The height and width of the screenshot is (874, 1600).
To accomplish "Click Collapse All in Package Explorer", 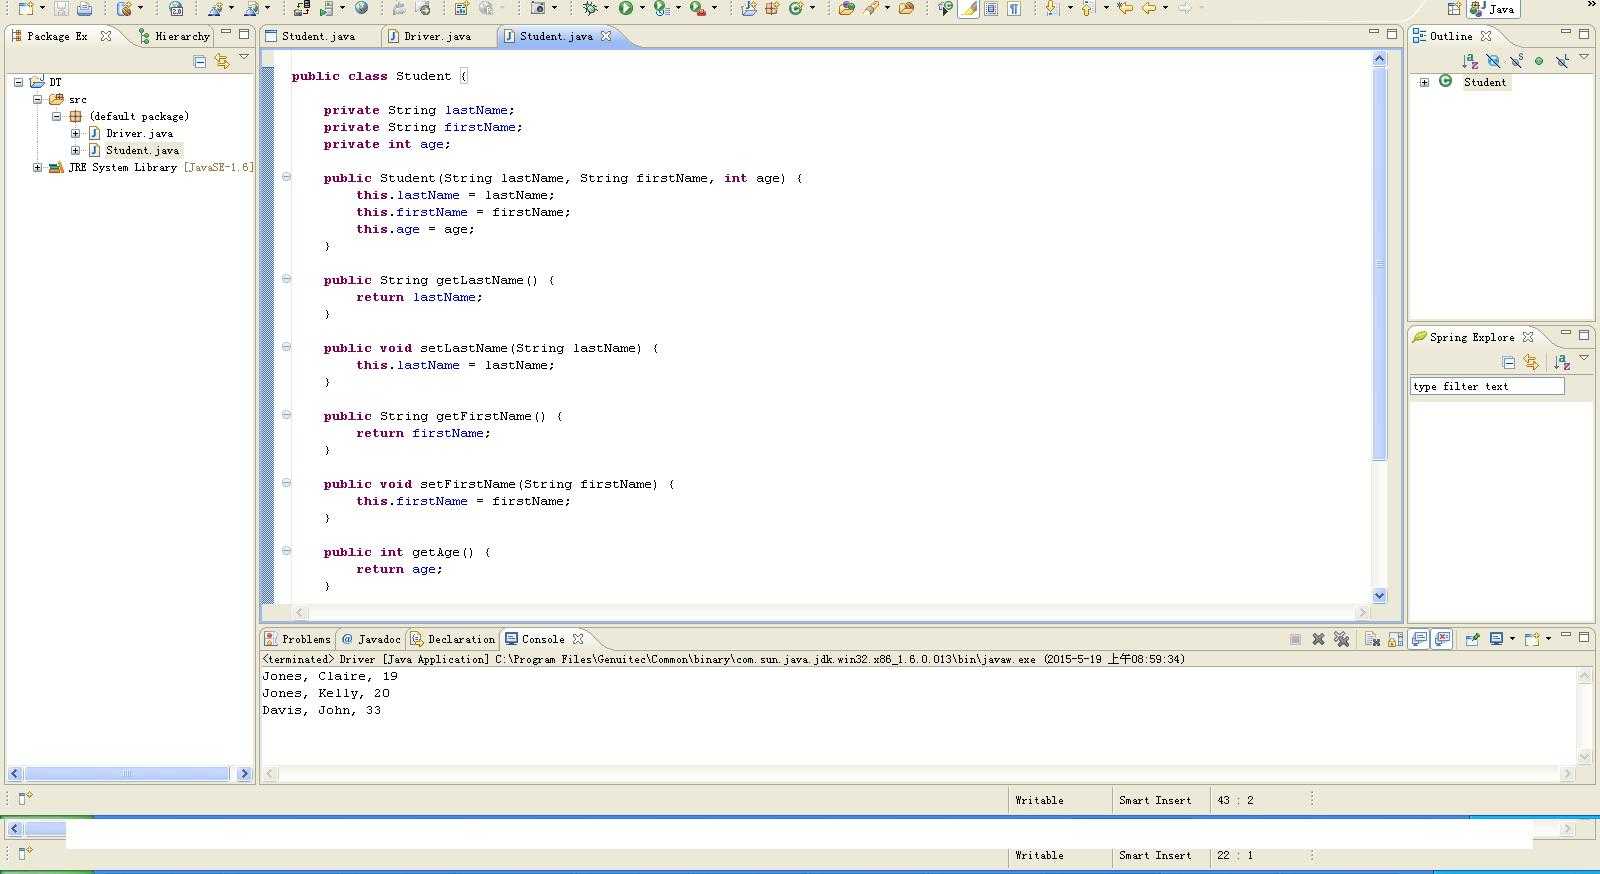I will [x=200, y=61].
